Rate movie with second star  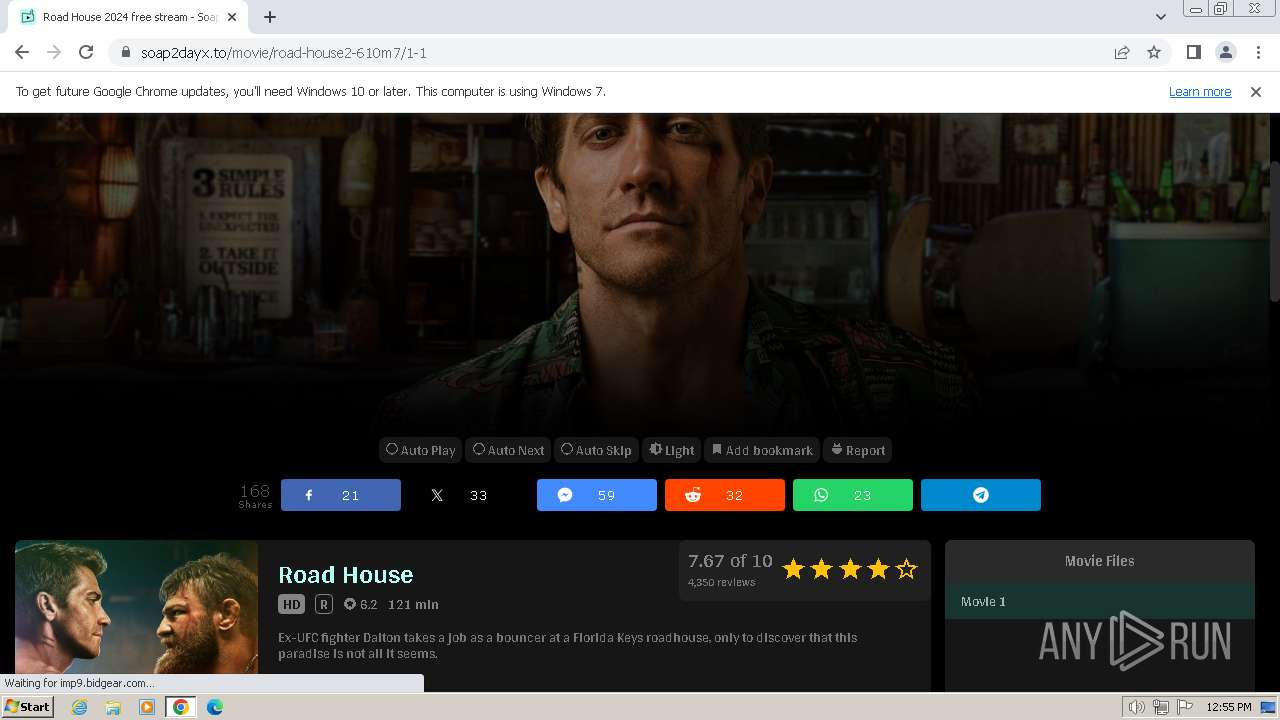click(821, 569)
